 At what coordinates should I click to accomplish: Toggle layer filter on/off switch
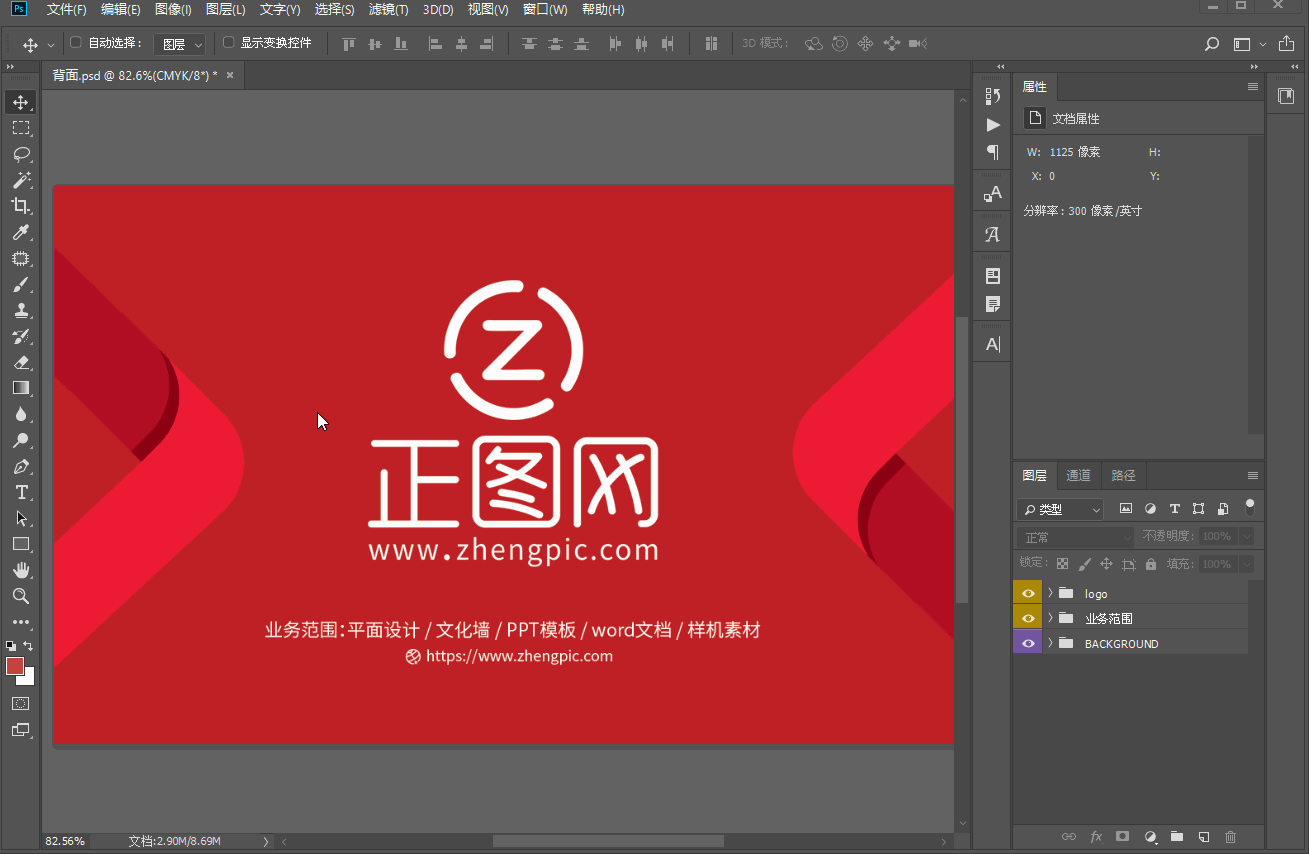point(1249,507)
